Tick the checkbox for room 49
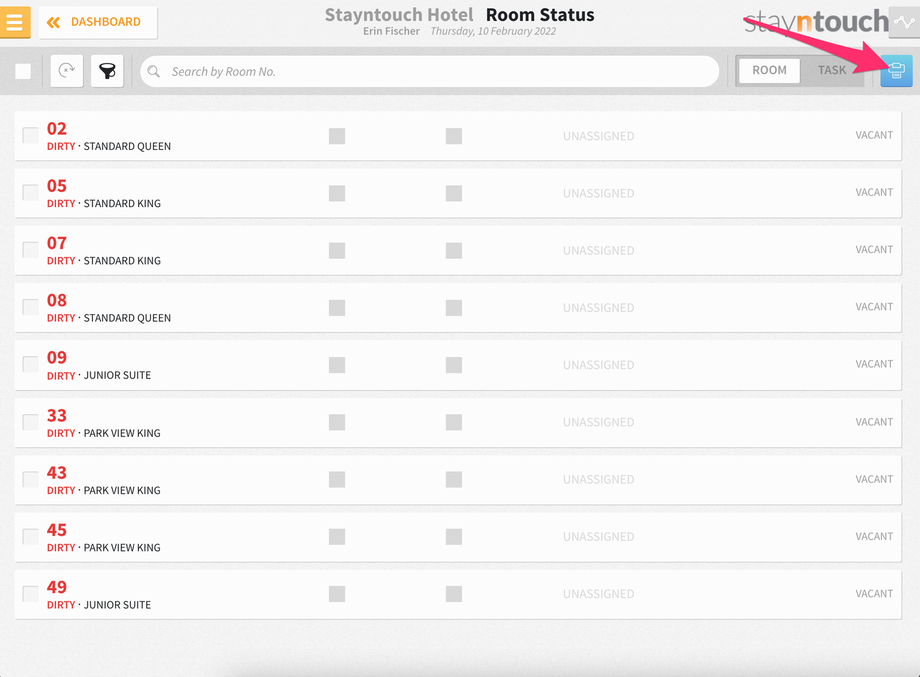Image resolution: width=920 pixels, height=677 pixels. (x=31, y=593)
